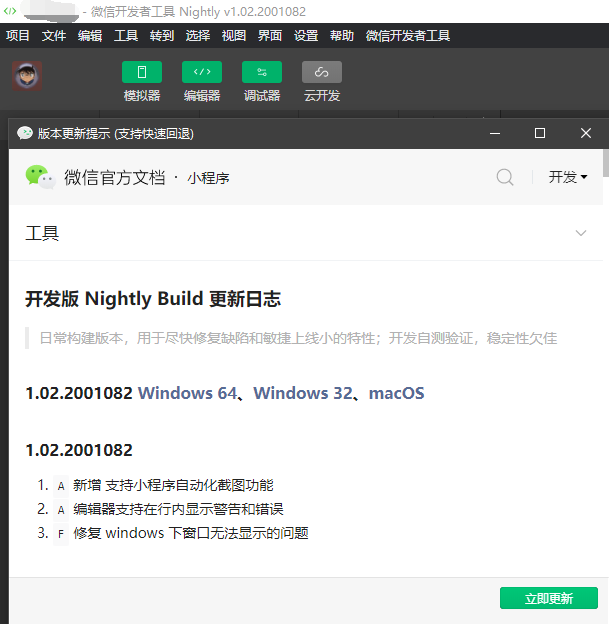Open the 编辑 menu
Viewport: 609px width, 624px height.
(x=90, y=36)
